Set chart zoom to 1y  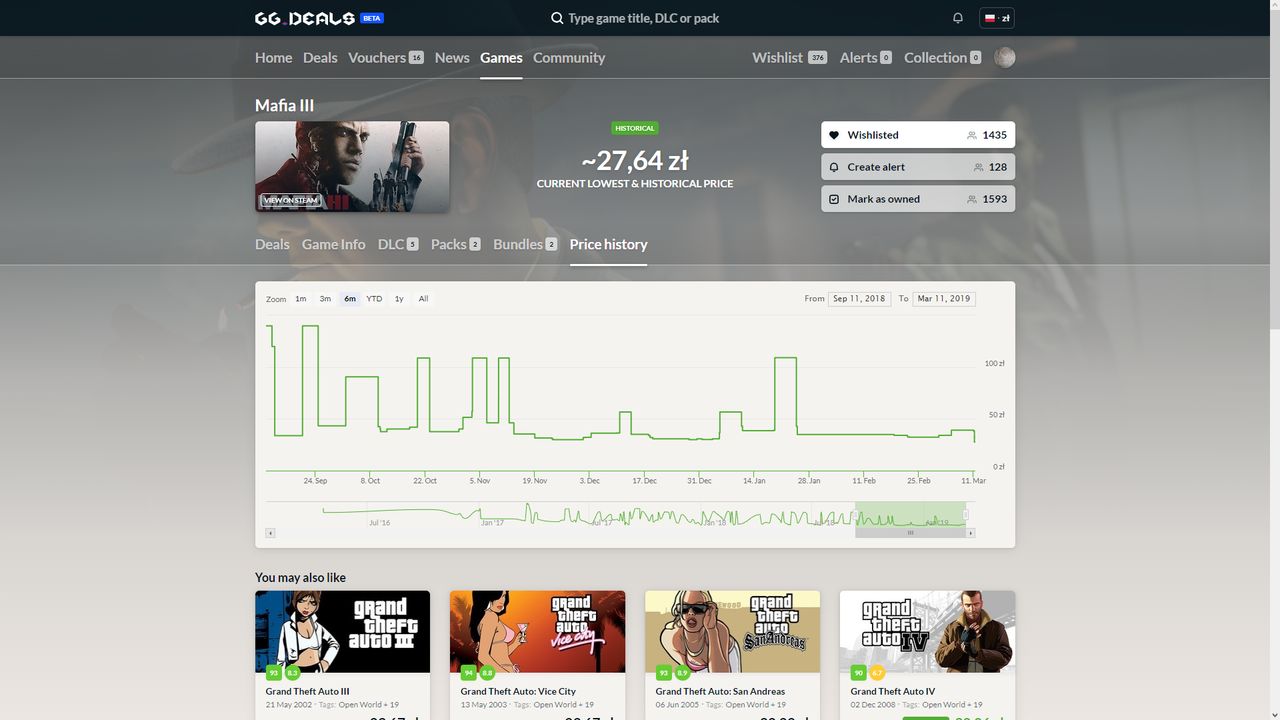click(x=399, y=299)
